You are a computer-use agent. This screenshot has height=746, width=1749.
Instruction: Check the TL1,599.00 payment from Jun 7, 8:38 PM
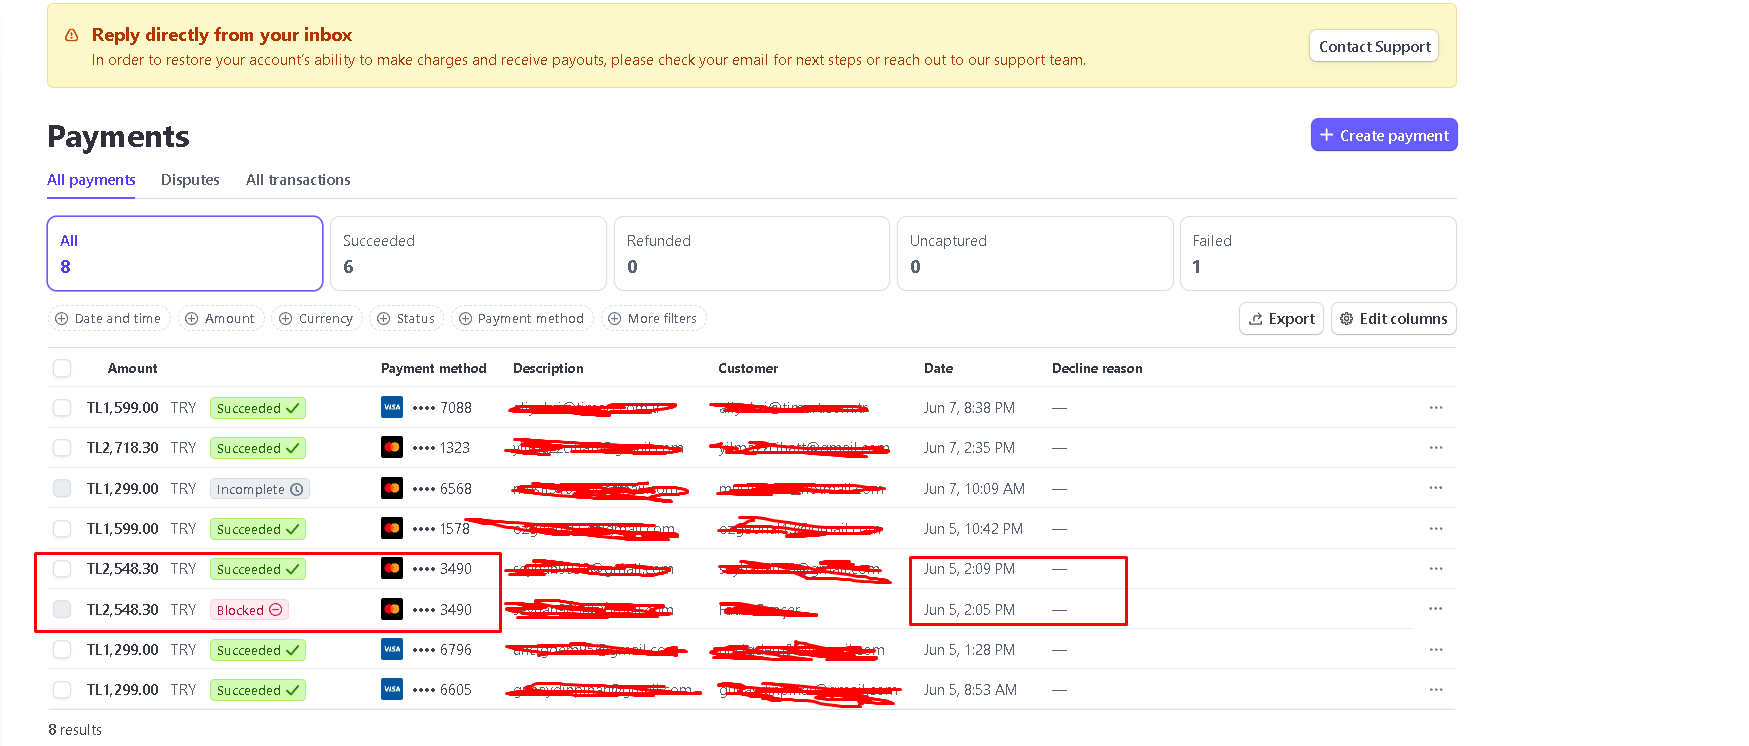coord(62,408)
